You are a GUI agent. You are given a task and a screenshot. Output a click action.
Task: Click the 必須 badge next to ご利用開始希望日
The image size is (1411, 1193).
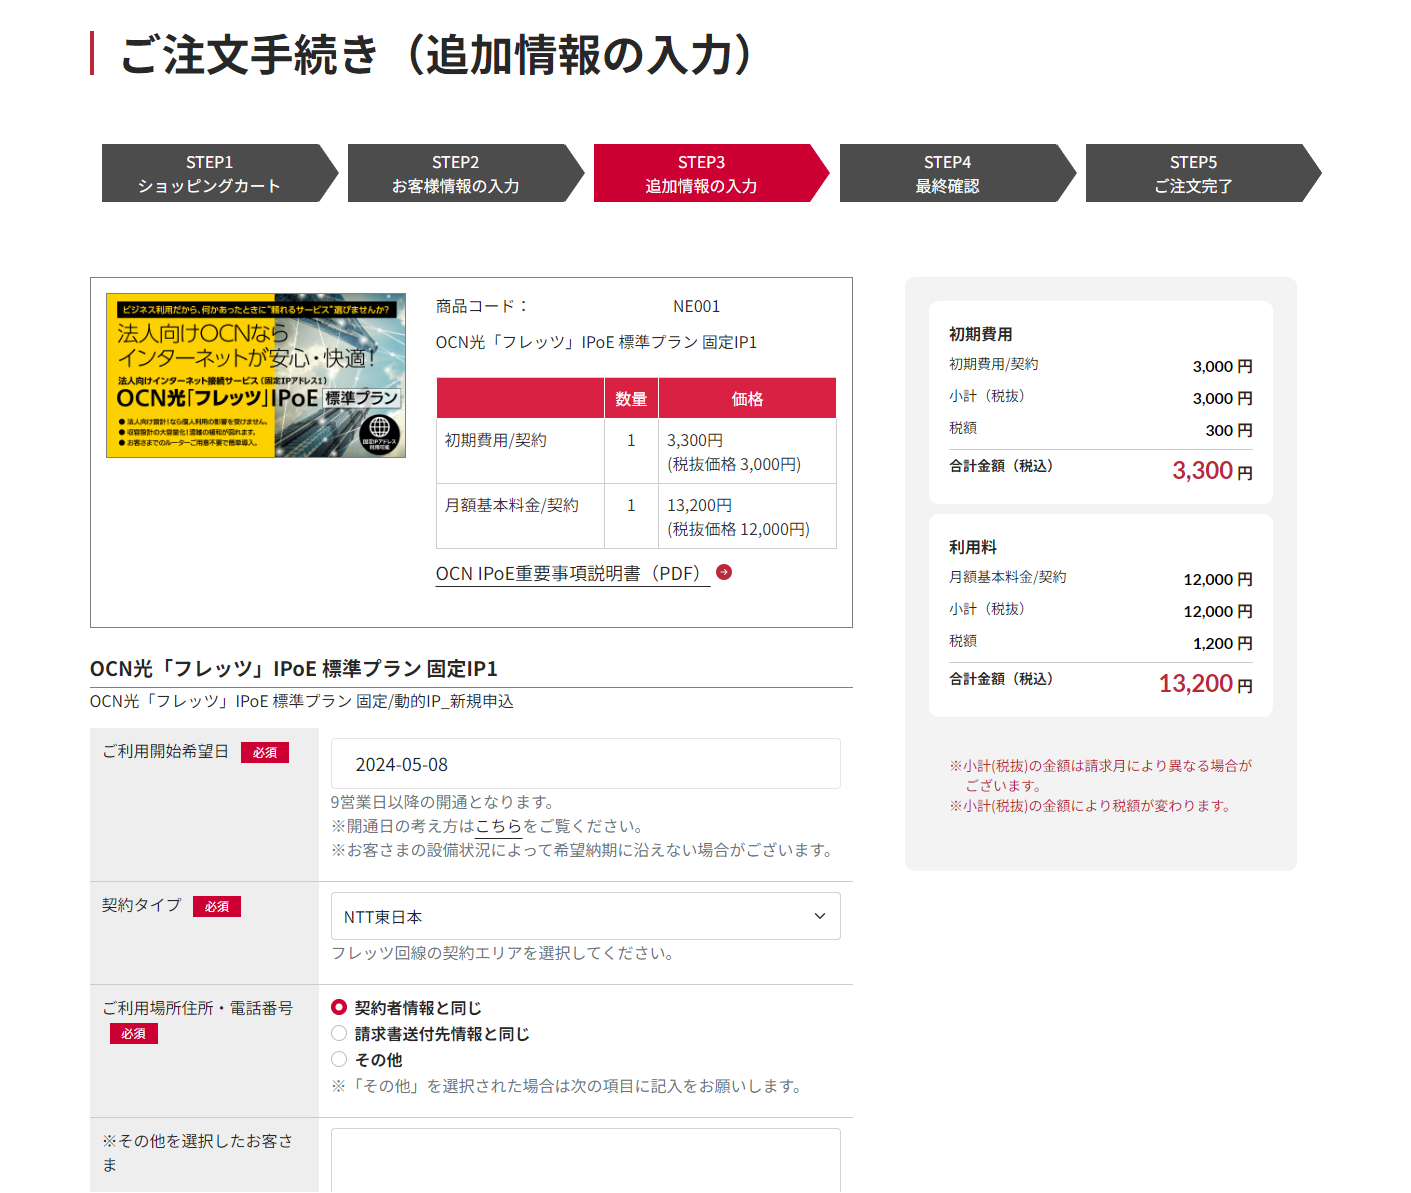[265, 752]
